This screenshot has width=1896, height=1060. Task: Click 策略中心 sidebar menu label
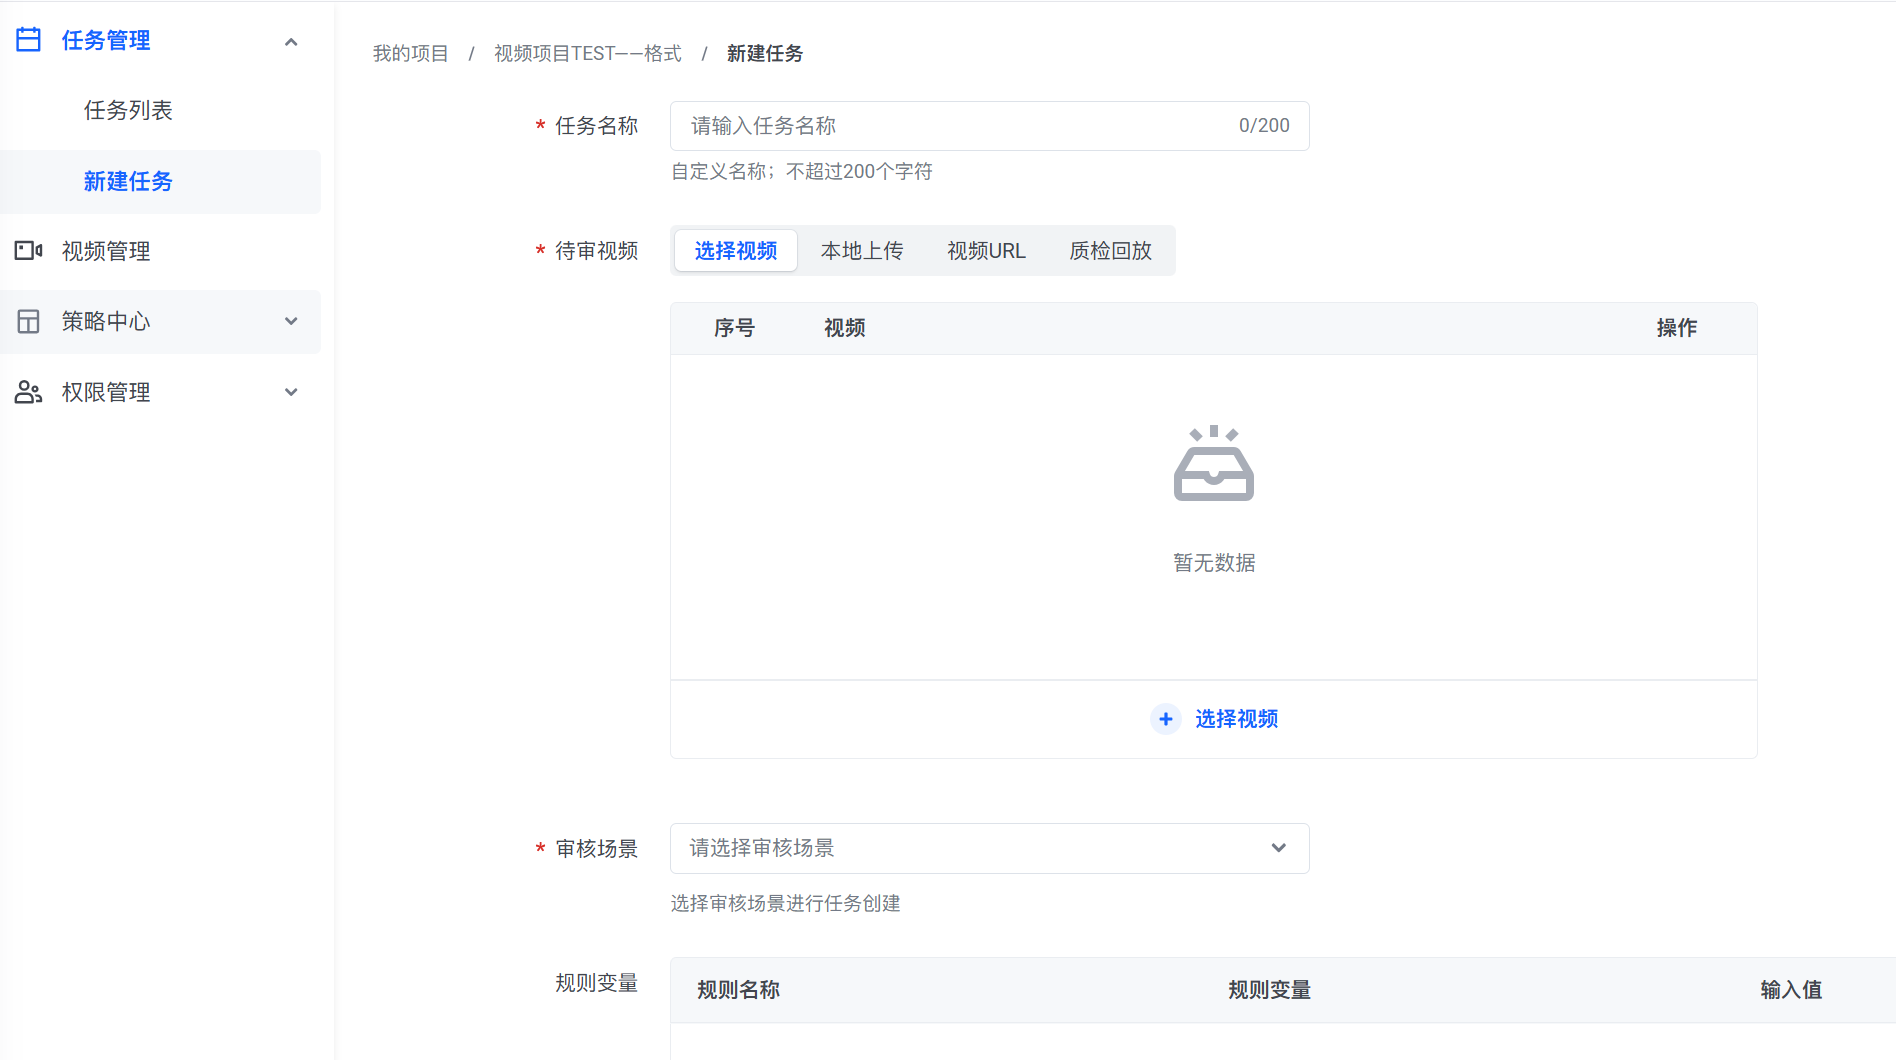[106, 322]
